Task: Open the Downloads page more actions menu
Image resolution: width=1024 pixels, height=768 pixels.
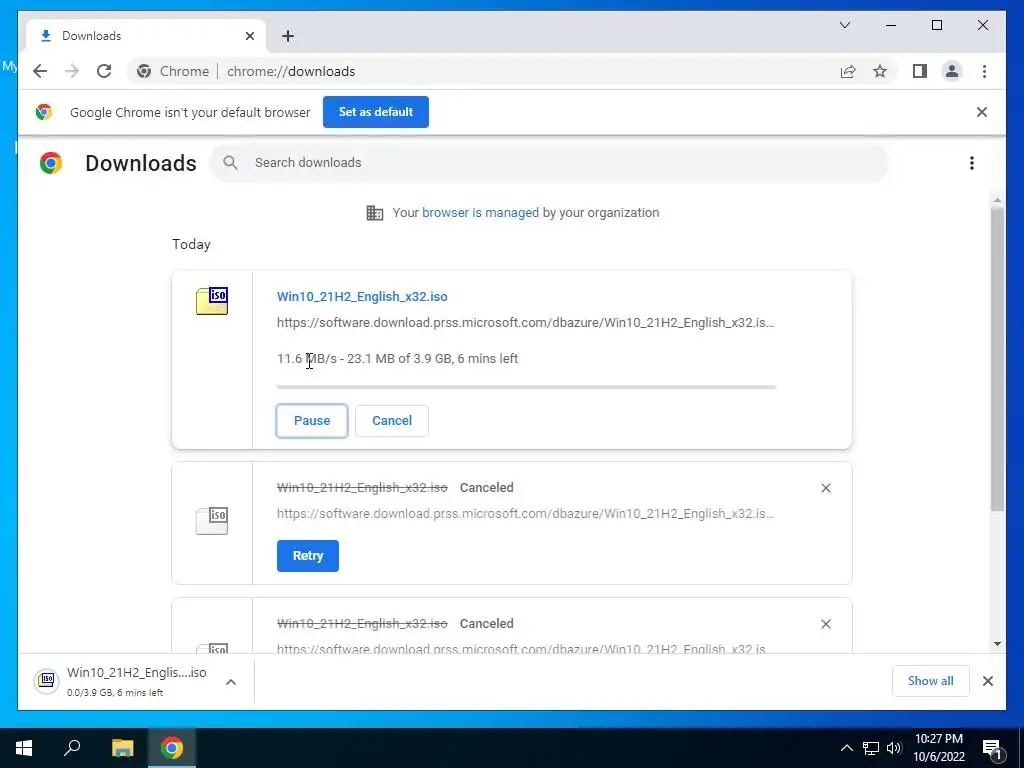Action: tap(972, 163)
